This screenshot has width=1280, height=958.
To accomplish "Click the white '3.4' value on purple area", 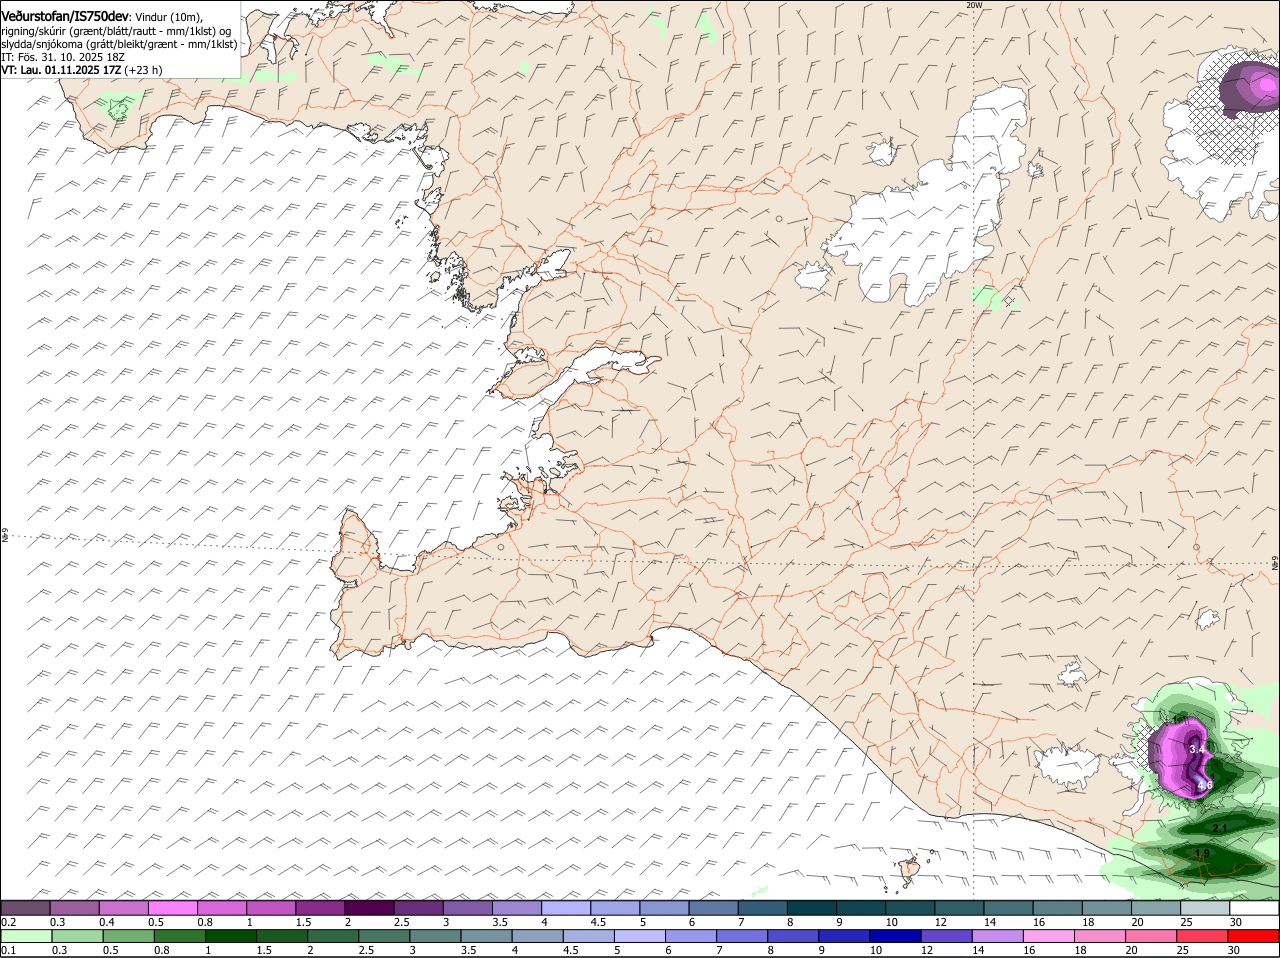I will pos(1197,748).
